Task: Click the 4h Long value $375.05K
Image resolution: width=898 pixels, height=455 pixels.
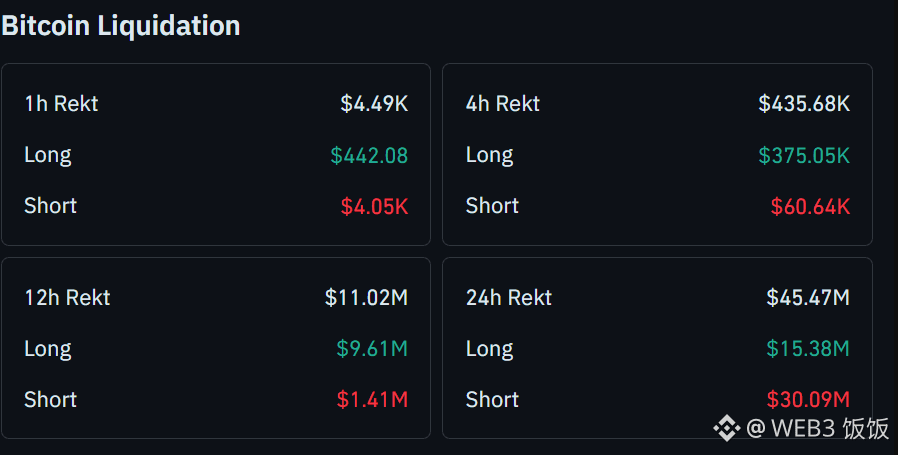Action: (x=804, y=155)
